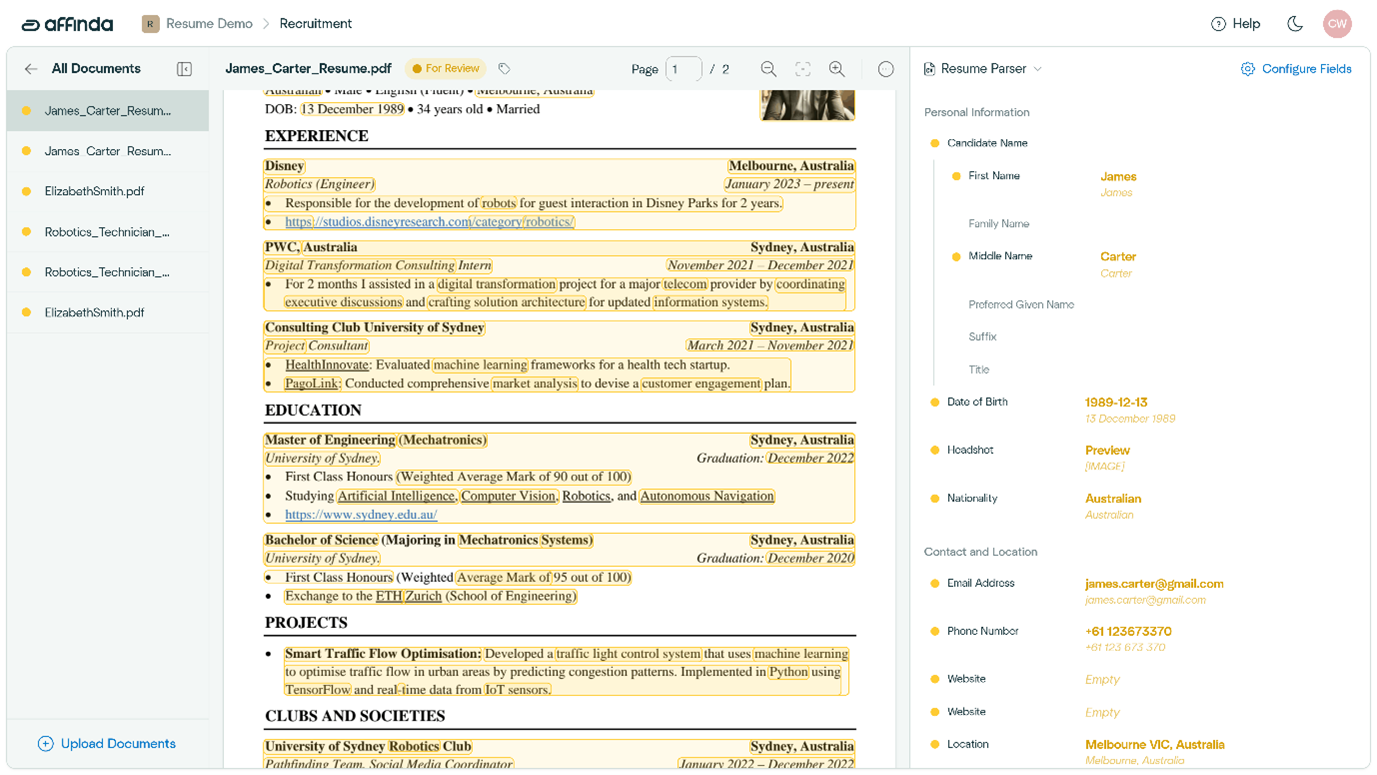1377x775 pixels.
Task: Click Configure Fields
Action: pos(1296,69)
